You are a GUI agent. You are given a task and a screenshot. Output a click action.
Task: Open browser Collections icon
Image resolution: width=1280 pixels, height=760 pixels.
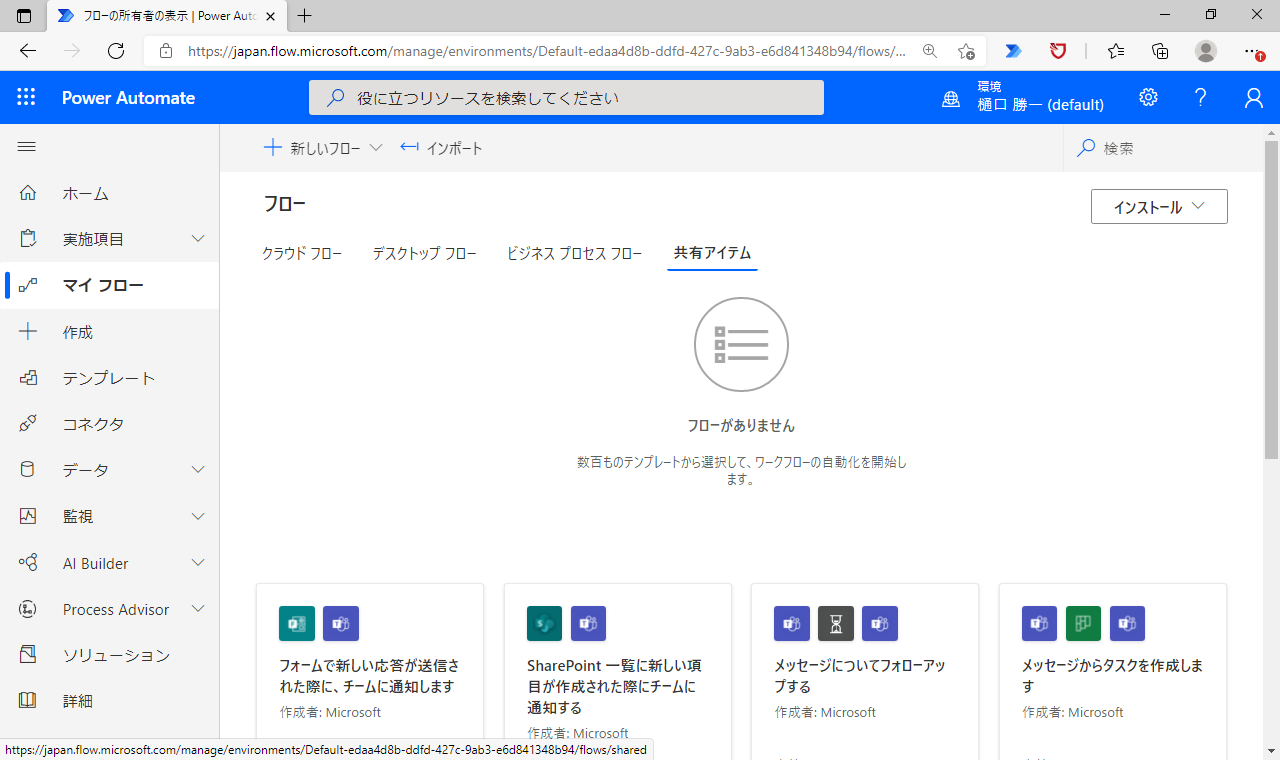point(1160,51)
